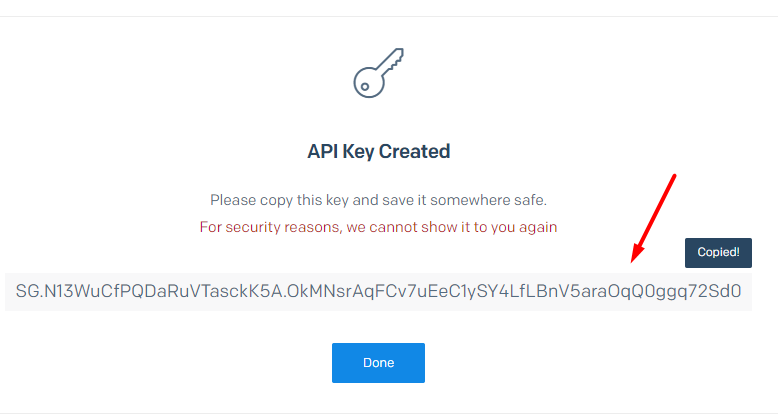Click the word 'API' in the heading
The width and height of the screenshot is (778, 414).
(x=322, y=152)
